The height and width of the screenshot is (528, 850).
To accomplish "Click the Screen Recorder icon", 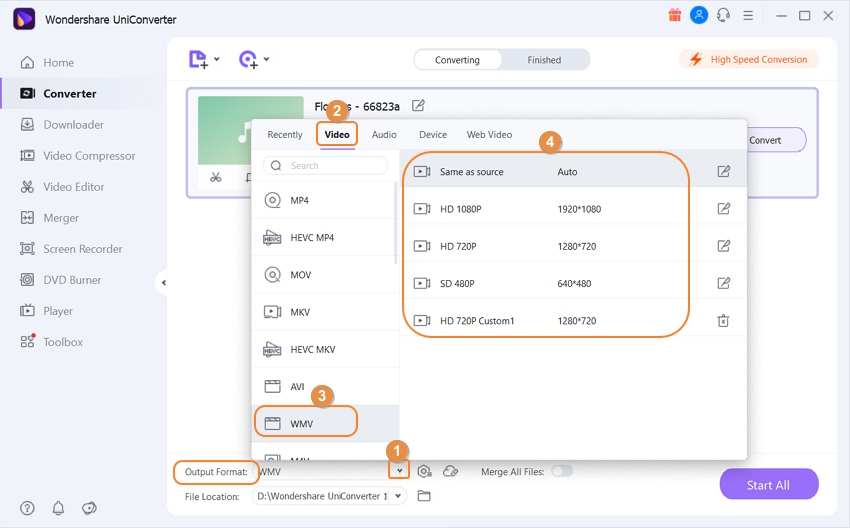I will [27, 249].
